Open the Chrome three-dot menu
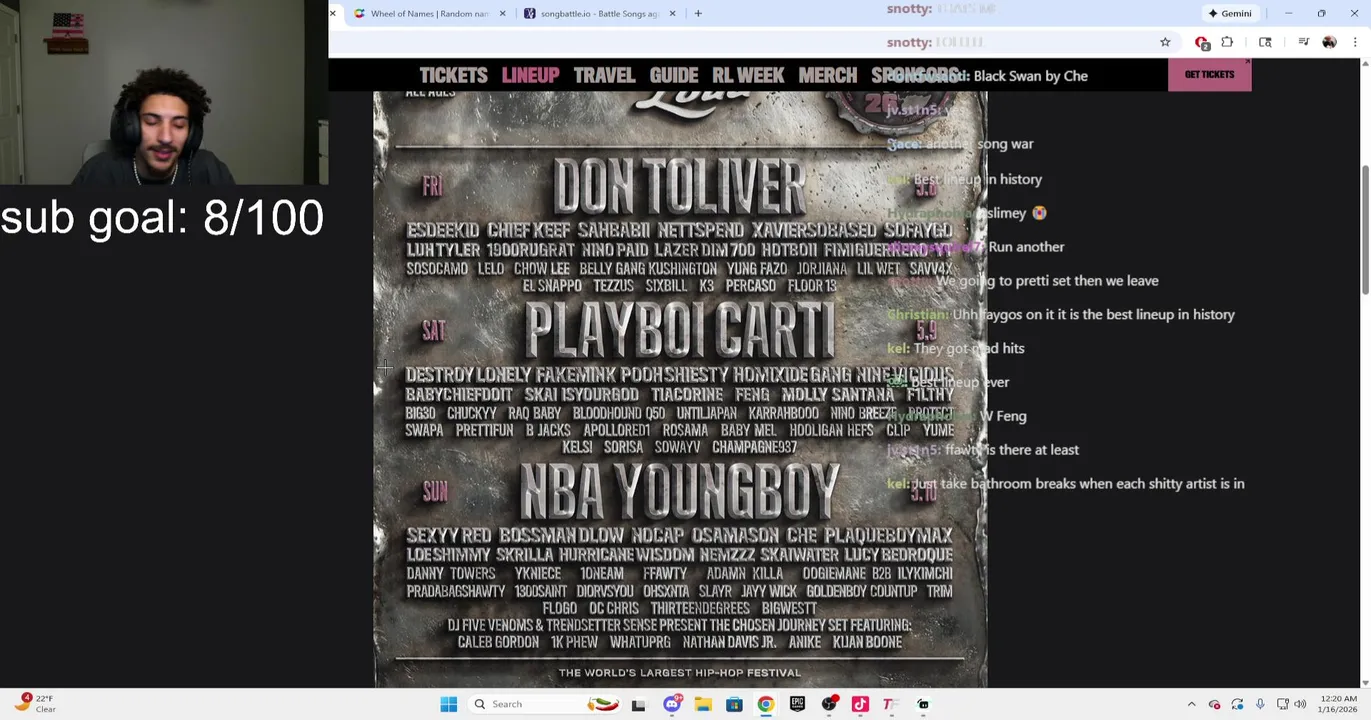This screenshot has width=1371, height=720. point(1355,42)
